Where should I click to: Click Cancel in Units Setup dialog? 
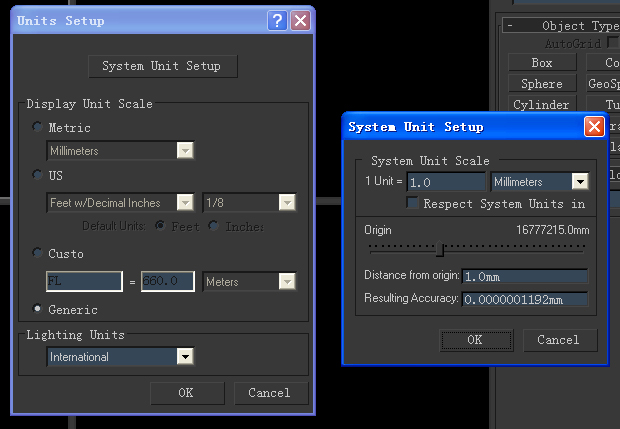[271, 393]
